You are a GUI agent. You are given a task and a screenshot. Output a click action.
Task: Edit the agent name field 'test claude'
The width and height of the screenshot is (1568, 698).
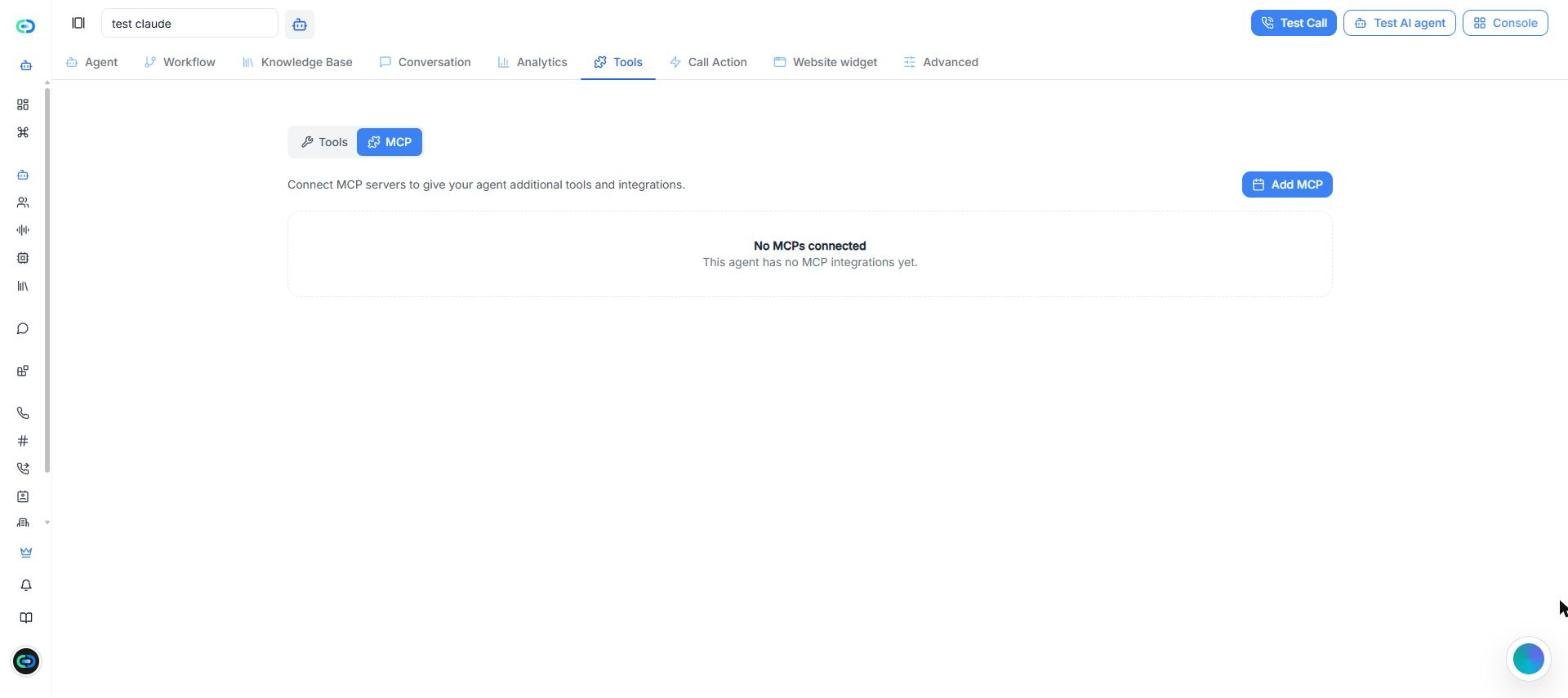[190, 23]
